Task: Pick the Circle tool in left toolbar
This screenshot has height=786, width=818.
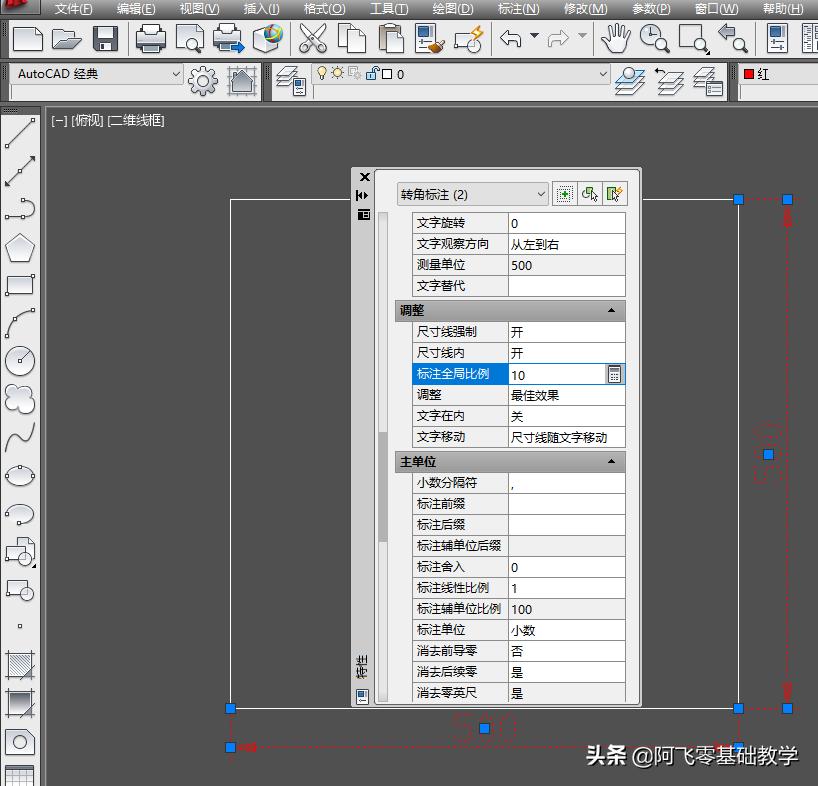Action: coord(20,361)
